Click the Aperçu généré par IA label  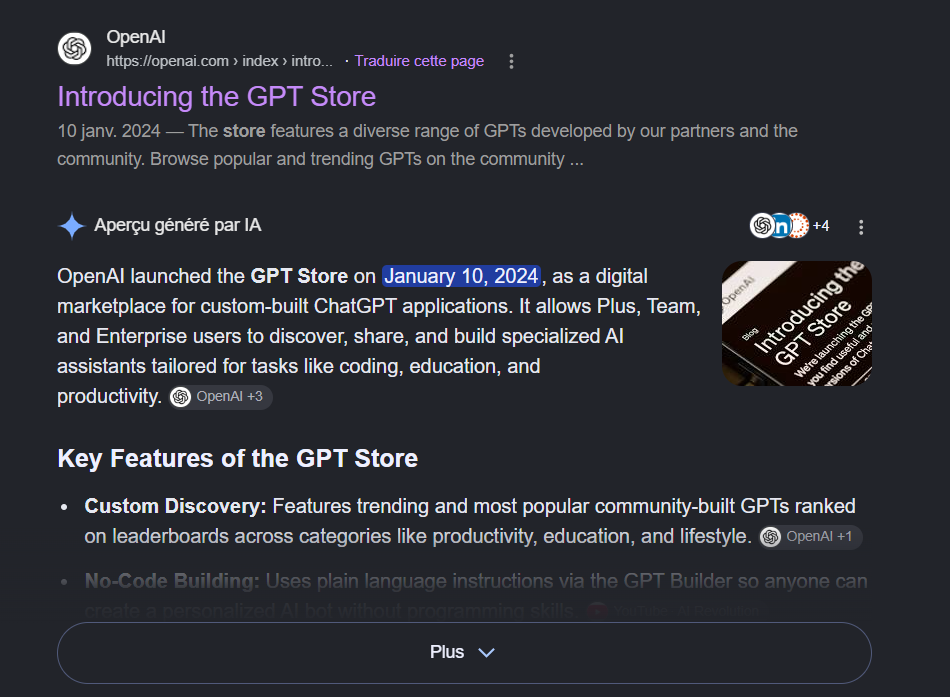click(x=178, y=225)
